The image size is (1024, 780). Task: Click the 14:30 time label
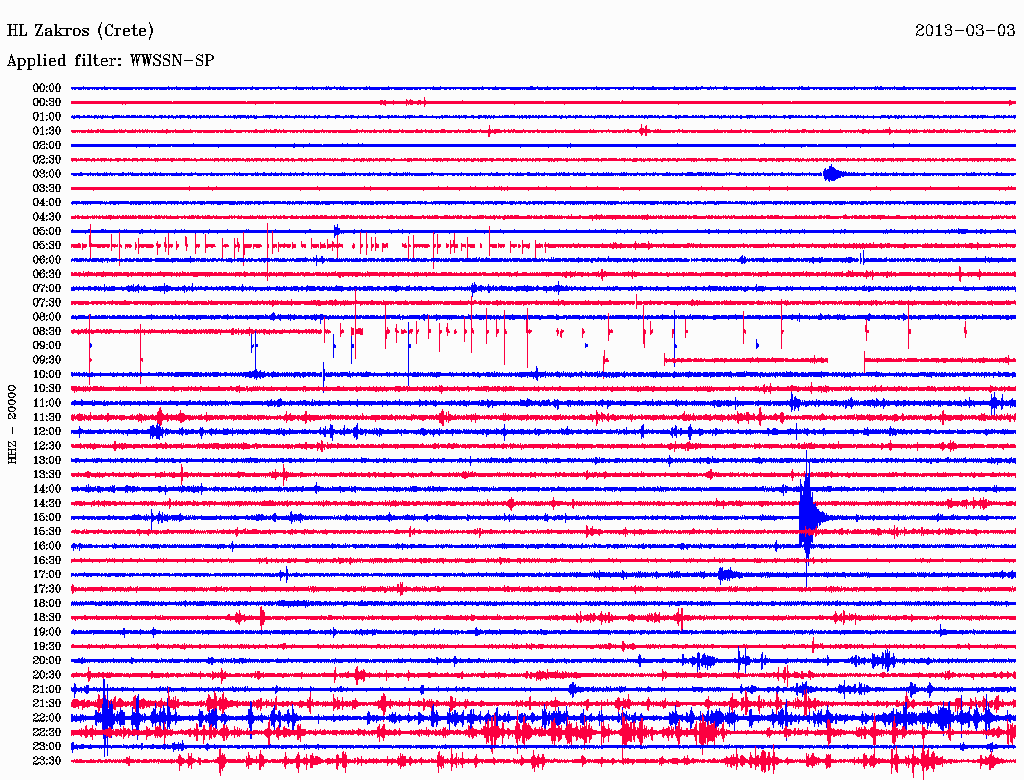[47, 504]
